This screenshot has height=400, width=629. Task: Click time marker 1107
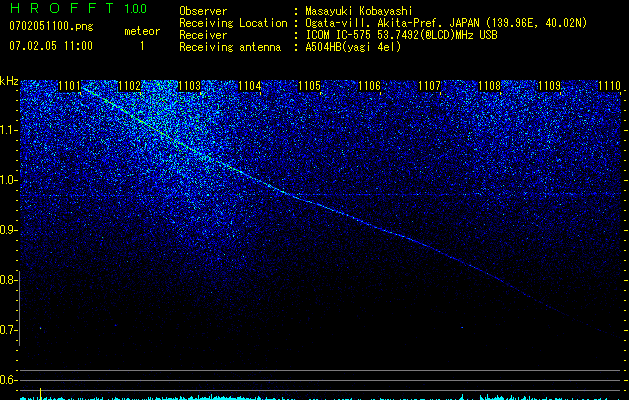click(x=430, y=85)
